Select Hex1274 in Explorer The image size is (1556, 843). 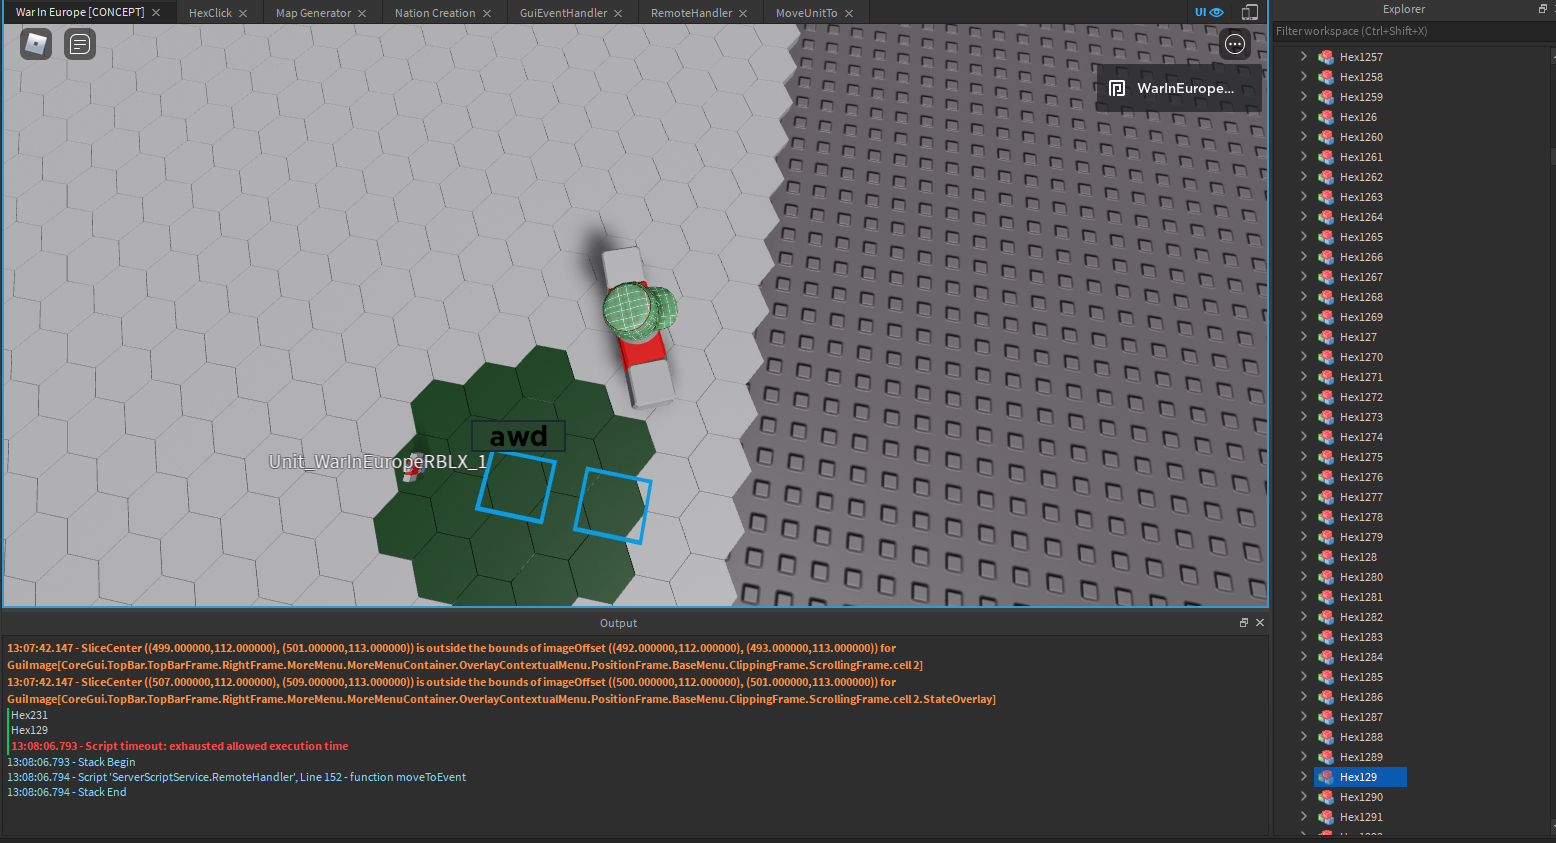coord(1361,437)
